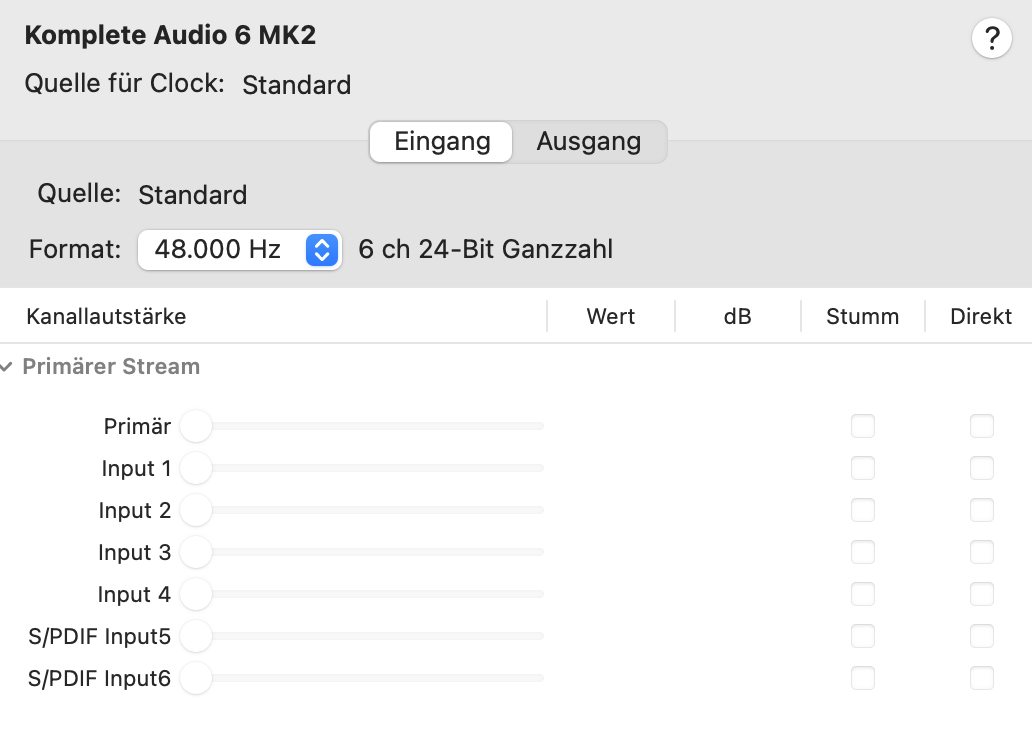The height and width of the screenshot is (744, 1032).
Task: Switch to the Ausgang tab
Action: click(x=589, y=142)
